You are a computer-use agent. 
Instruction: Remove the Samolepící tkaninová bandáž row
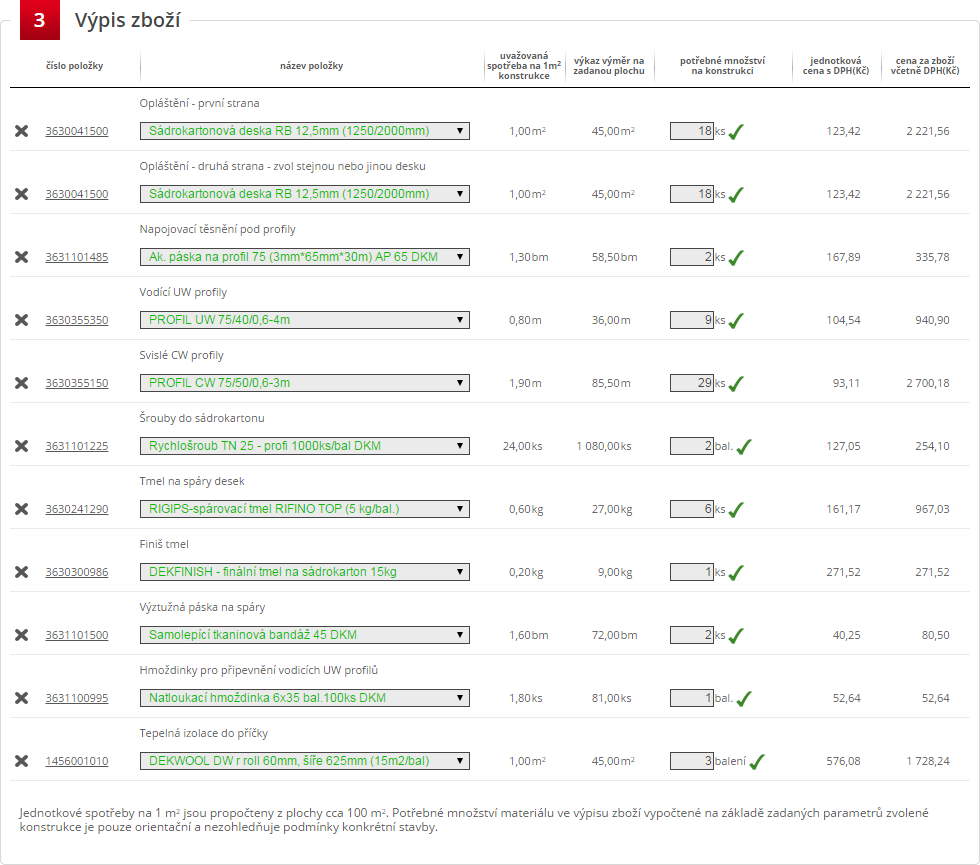pyautogui.click(x=22, y=635)
